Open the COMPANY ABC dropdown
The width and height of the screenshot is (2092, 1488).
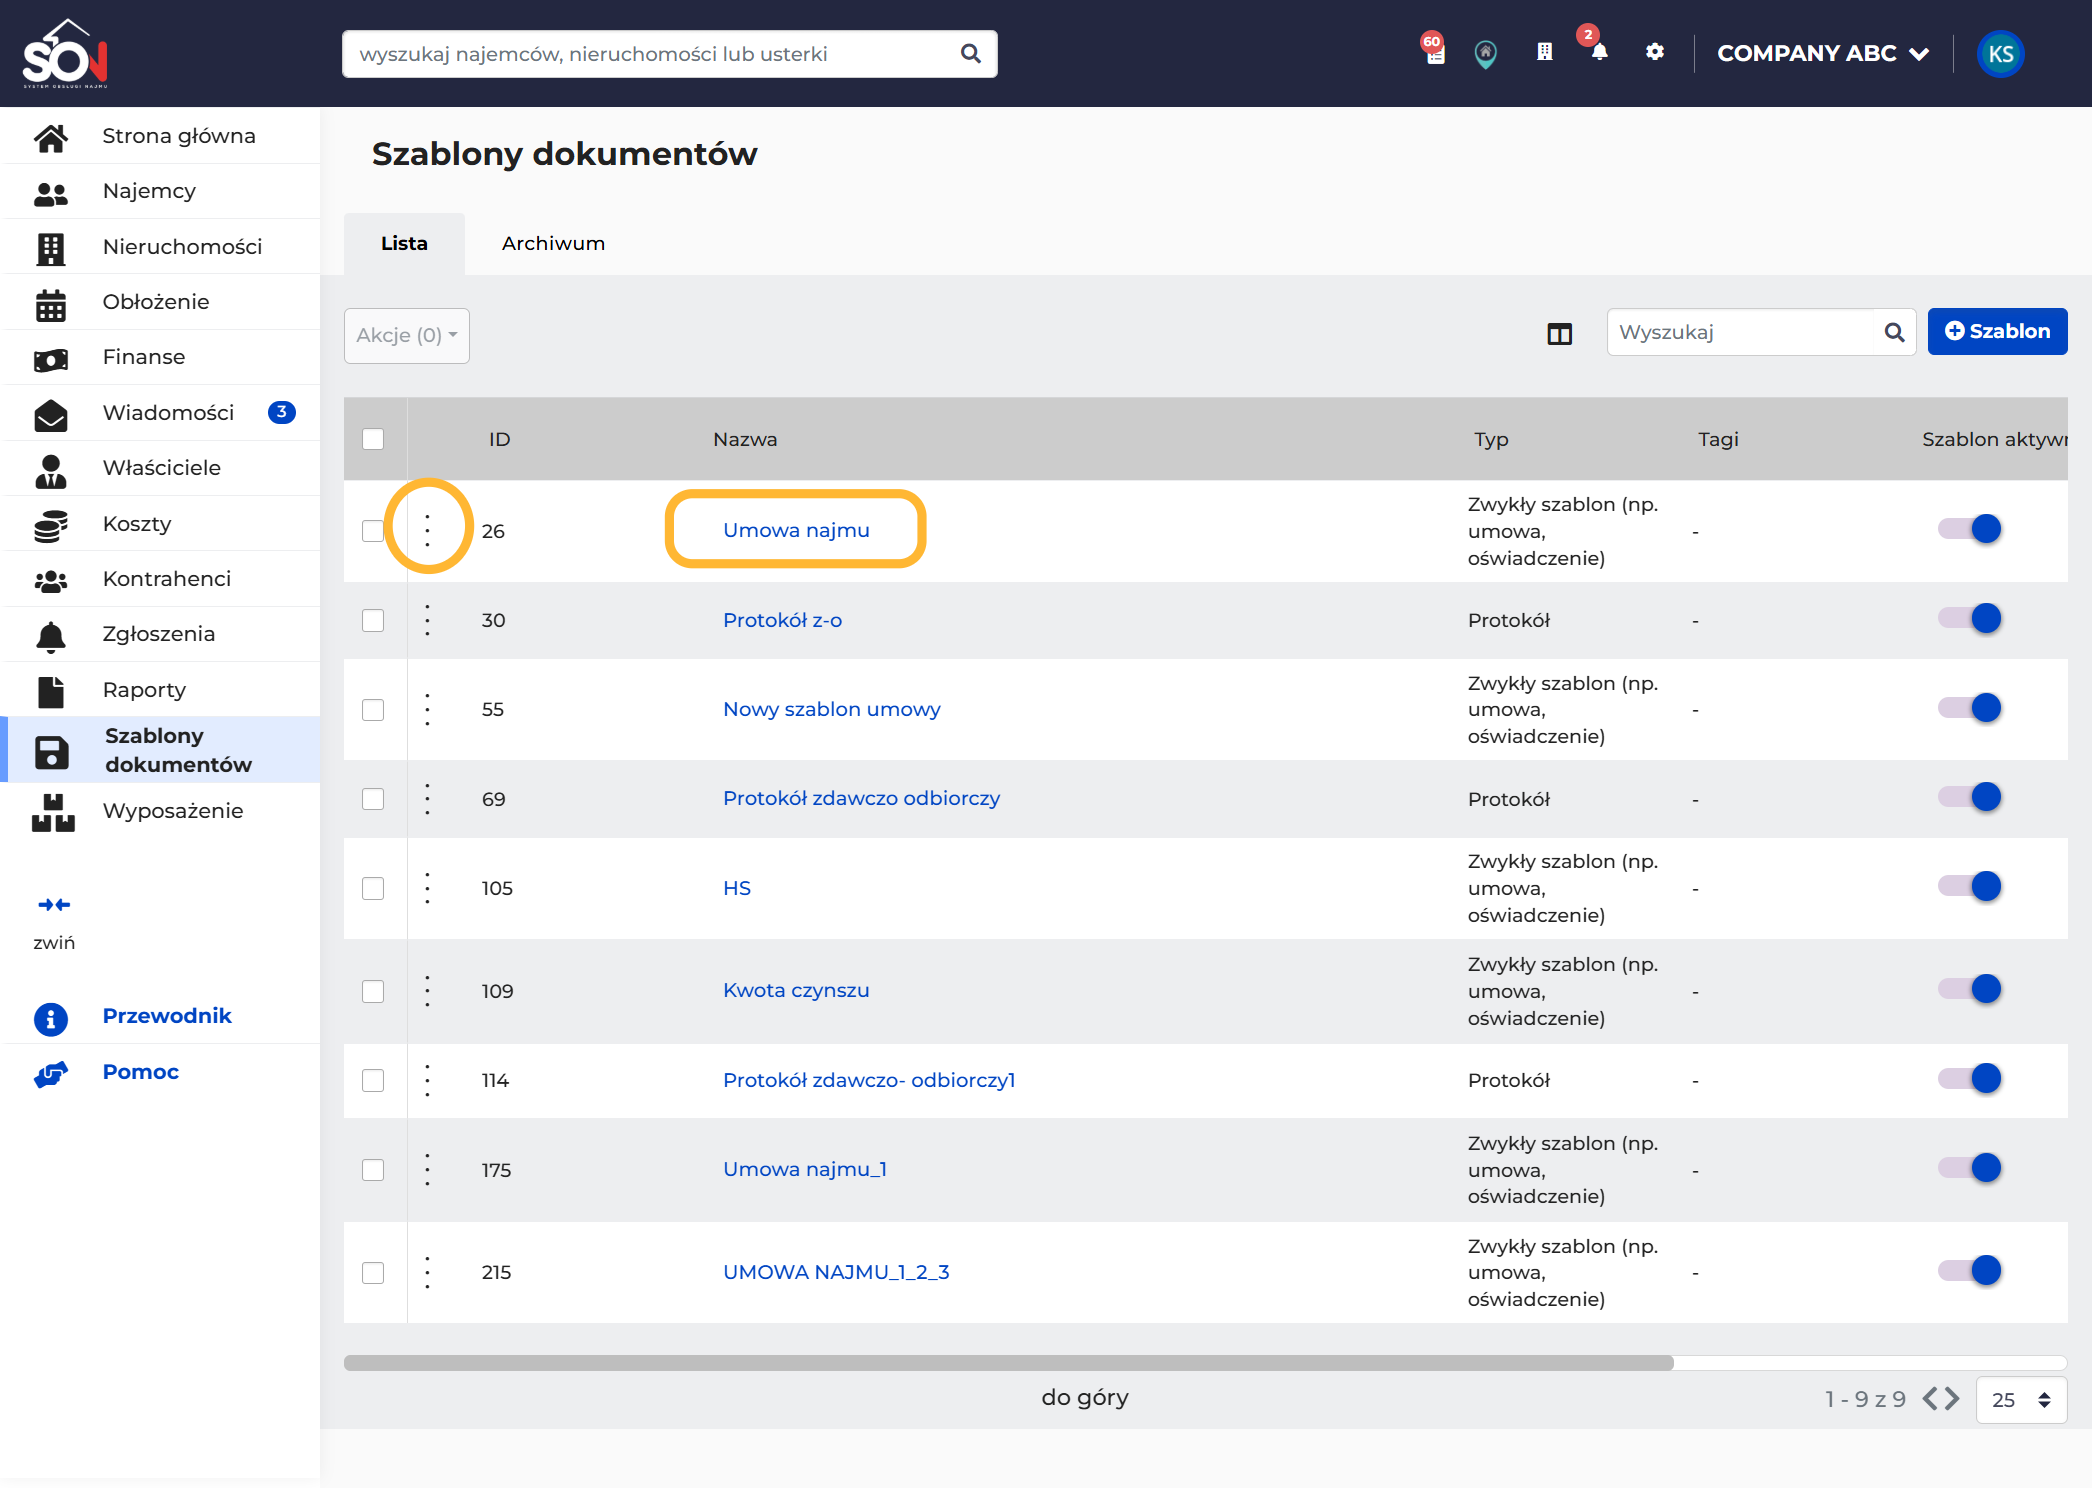click(x=1822, y=54)
